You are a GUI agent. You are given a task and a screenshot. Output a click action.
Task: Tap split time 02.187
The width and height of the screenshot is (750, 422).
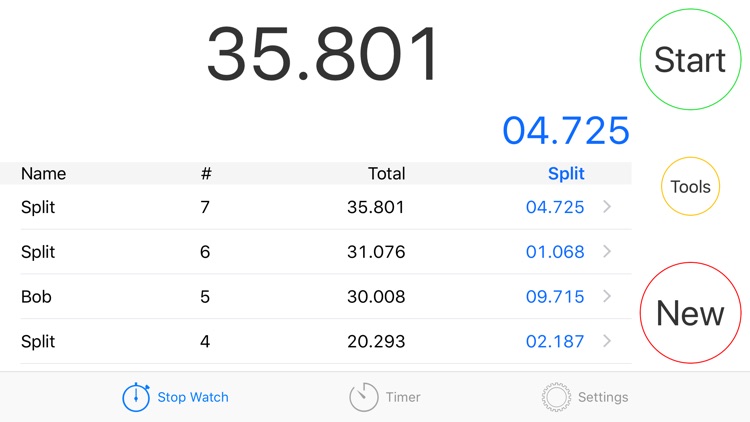555,341
